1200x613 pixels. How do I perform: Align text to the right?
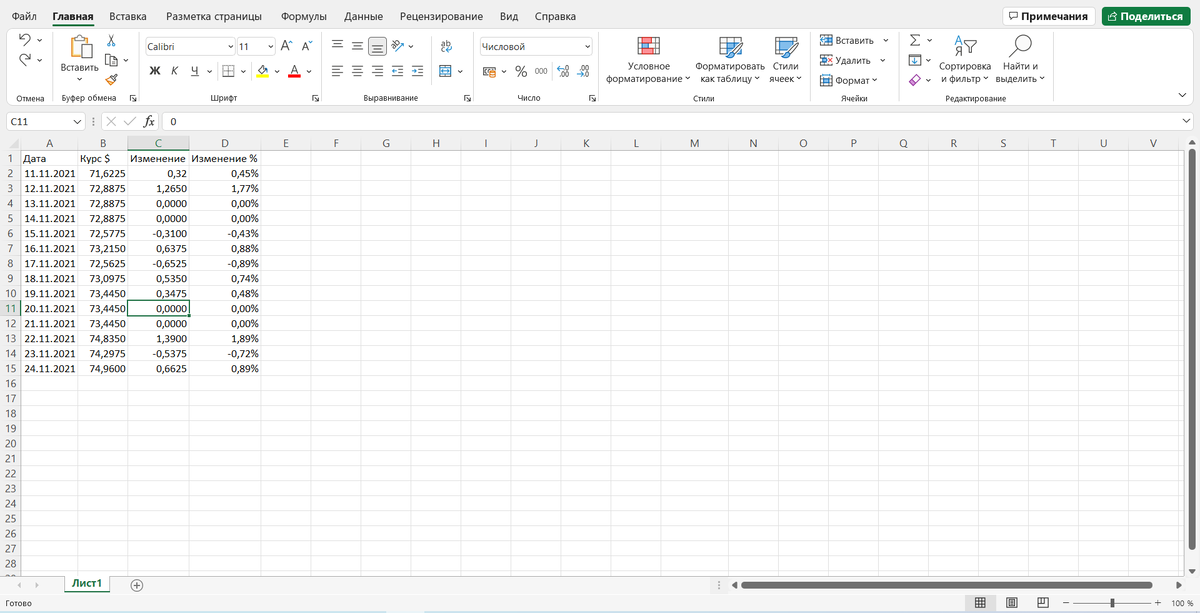[x=377, y=71]
